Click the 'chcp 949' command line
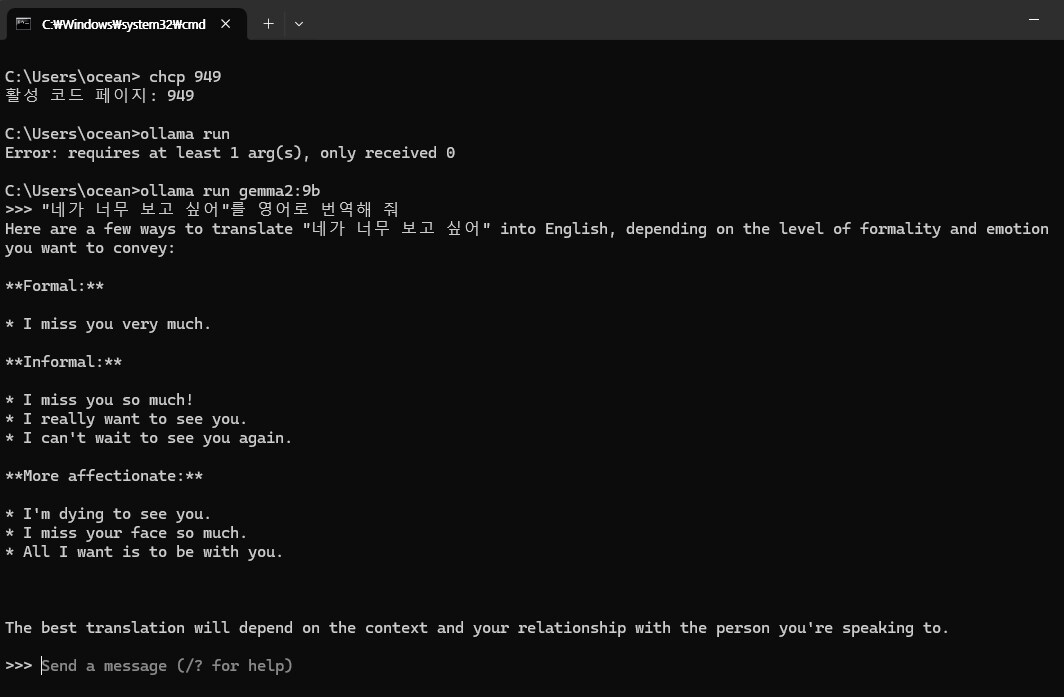The image size is (1064, 697). (113, 77)
